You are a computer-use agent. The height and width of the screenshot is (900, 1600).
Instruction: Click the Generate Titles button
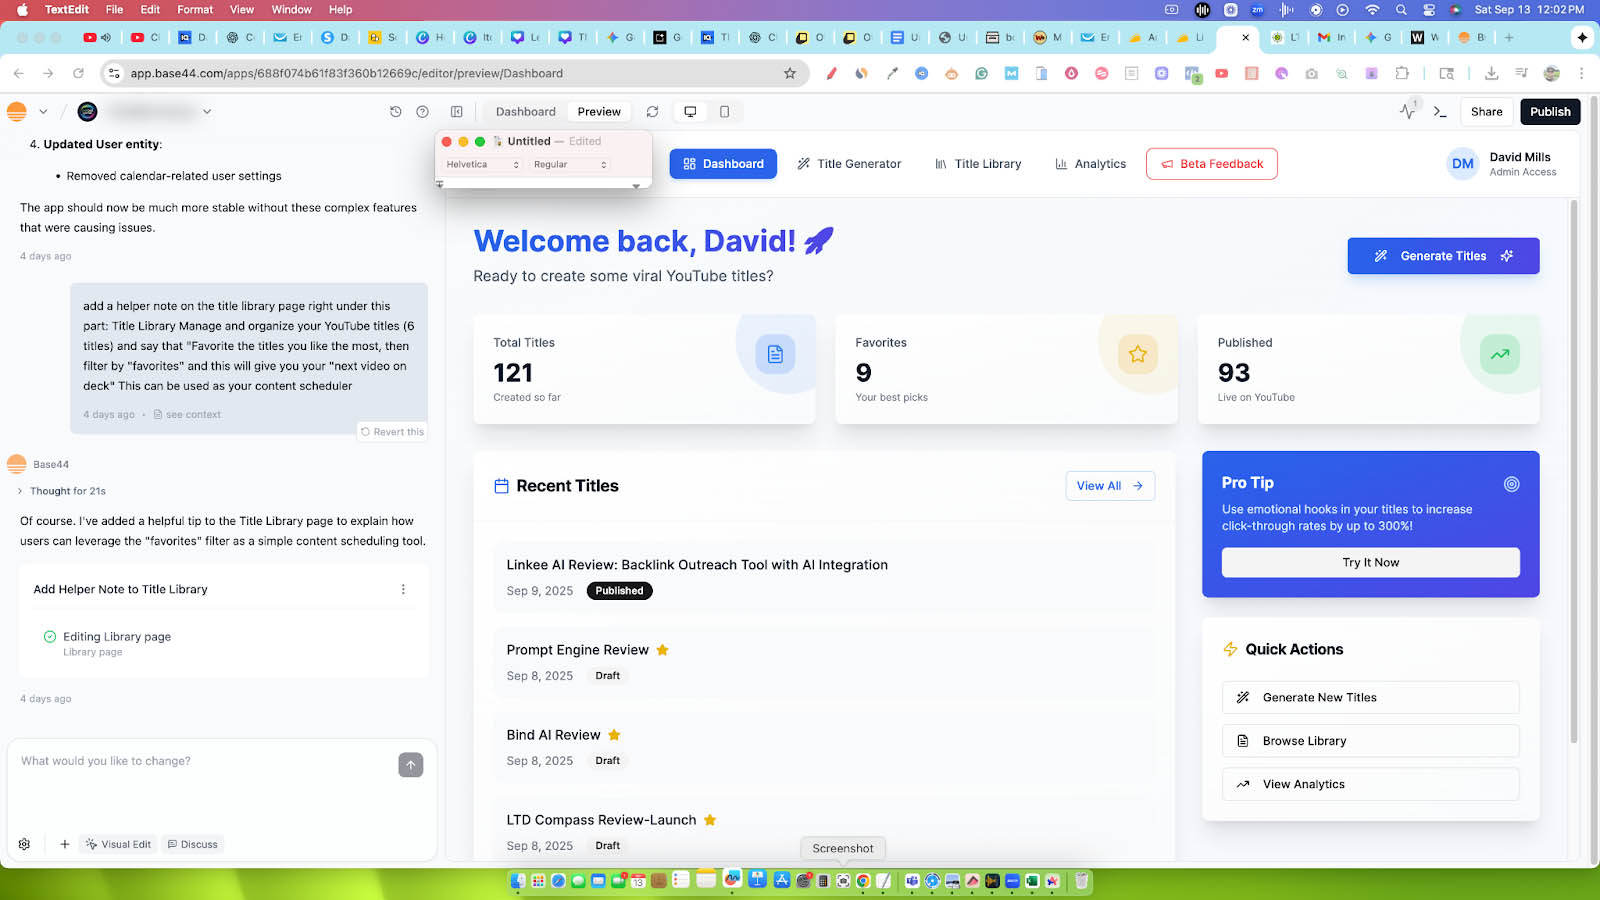point(1443,256)
